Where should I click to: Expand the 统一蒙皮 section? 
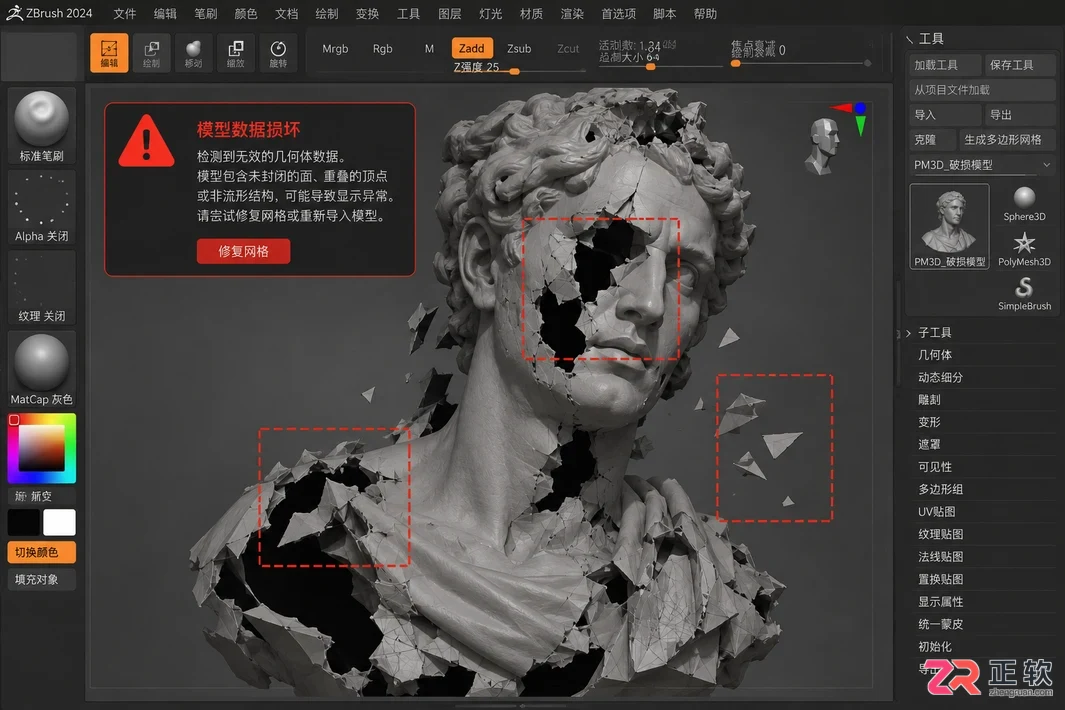point(940,624)
